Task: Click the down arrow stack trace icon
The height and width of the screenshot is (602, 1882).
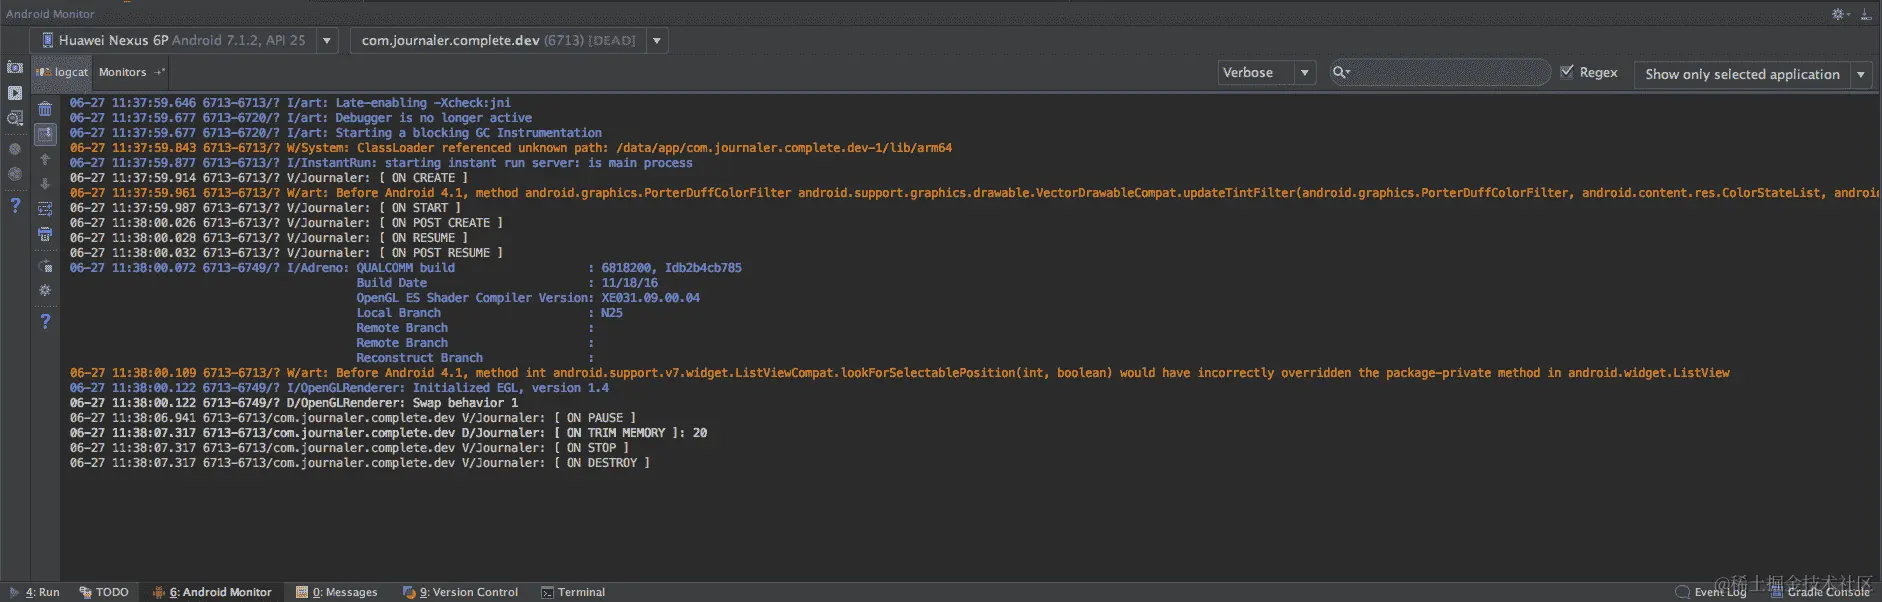Action: 45,184
